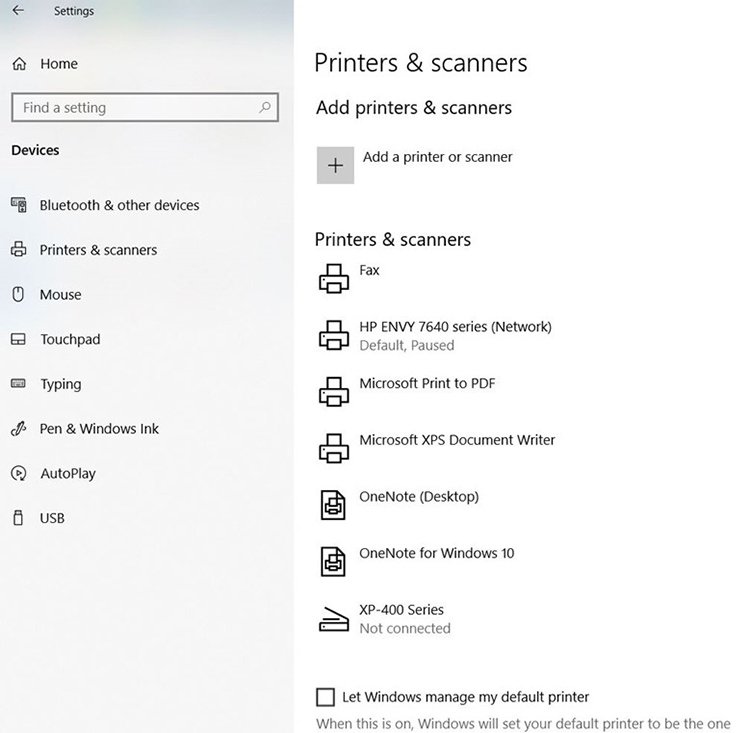Click the XP-400 Series scanner icon
The height and width of the screenshot is (733, 750).
333,619
